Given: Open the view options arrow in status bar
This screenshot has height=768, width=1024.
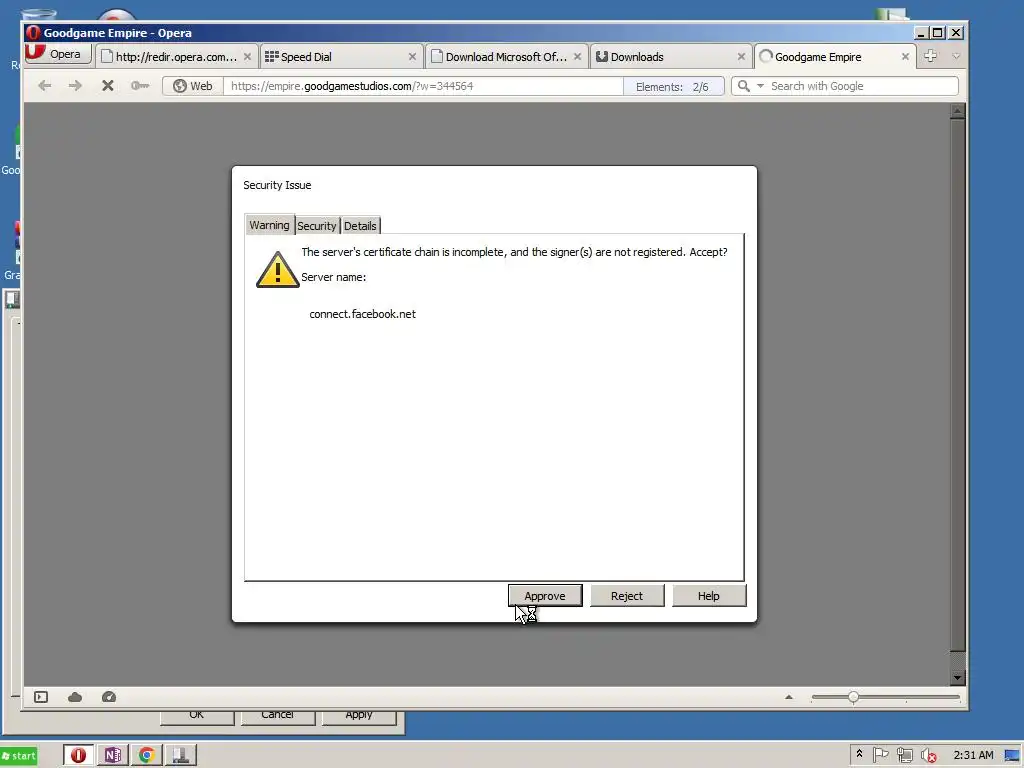Looking at the screenshot, I should pos(789,697).
